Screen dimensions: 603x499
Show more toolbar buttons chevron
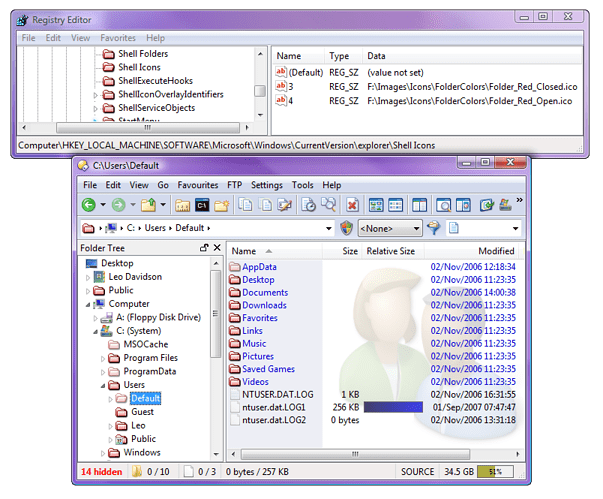click(520, 200)
